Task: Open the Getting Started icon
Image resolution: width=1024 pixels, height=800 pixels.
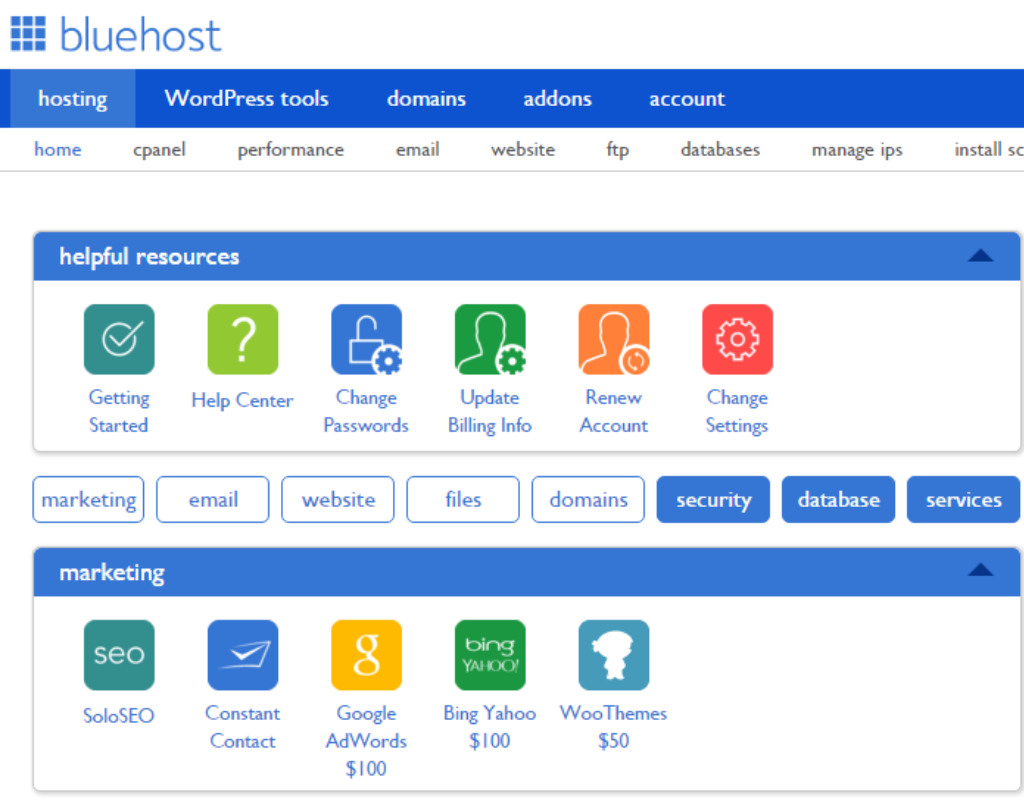Action: pyautogui.click(x=119, y=339)
